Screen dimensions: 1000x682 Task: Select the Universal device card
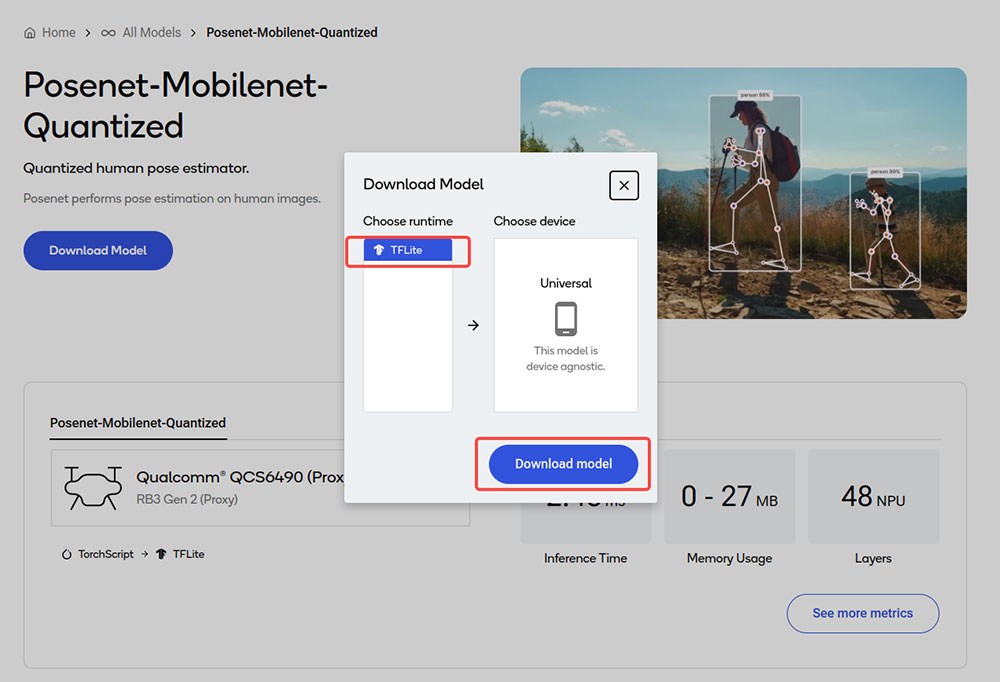tap(566, 325)
